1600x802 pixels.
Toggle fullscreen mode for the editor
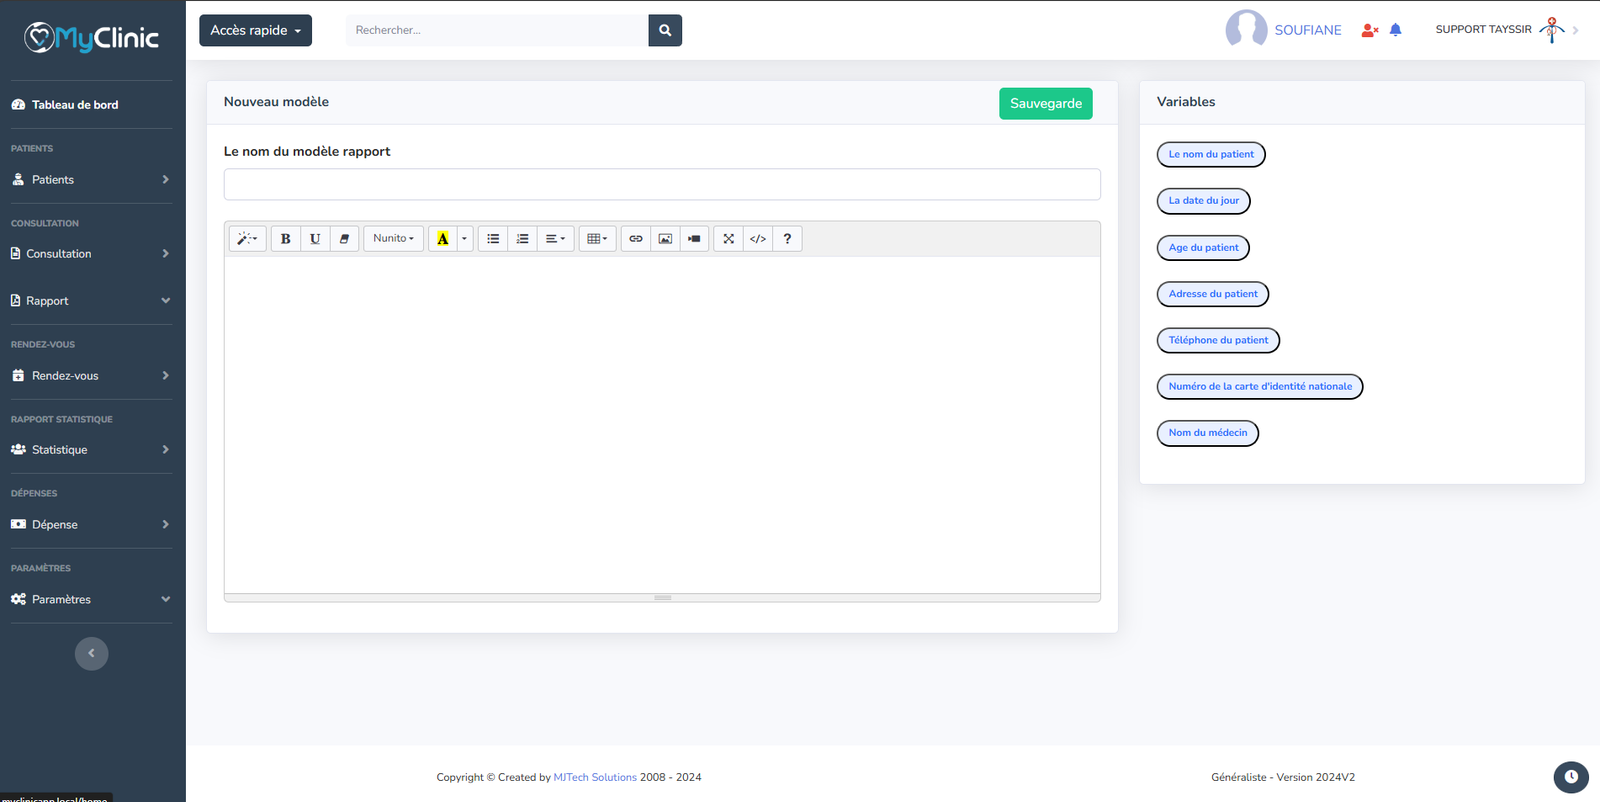pos(728,239)
